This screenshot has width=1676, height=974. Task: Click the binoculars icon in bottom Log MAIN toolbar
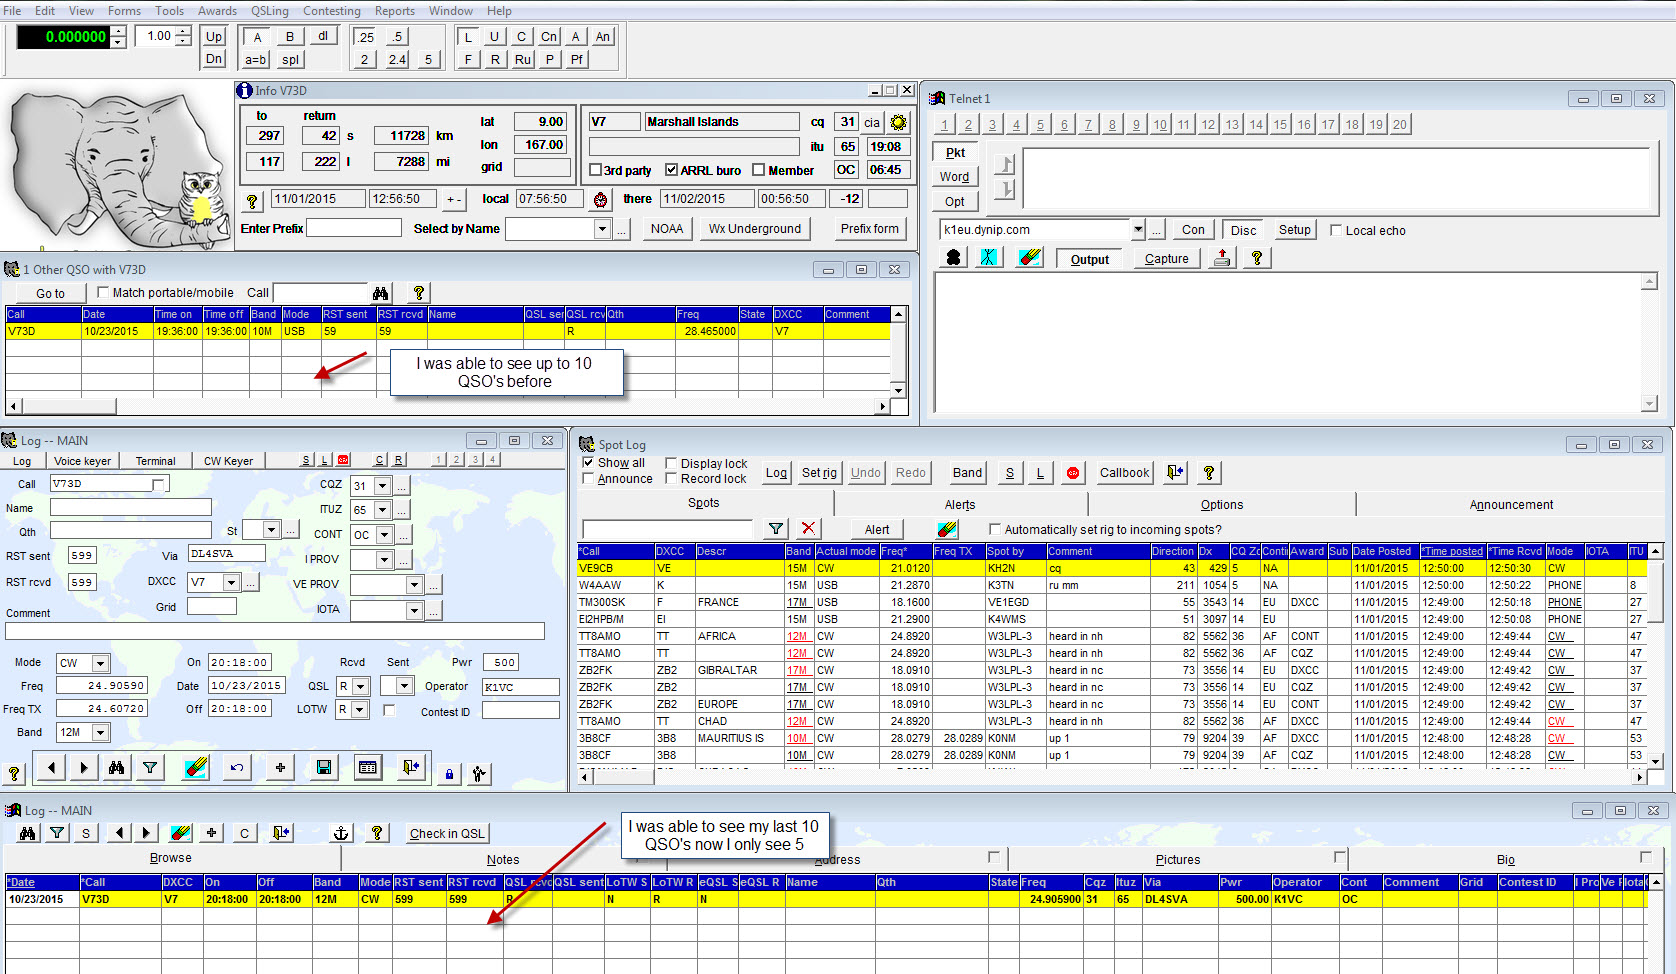coord(27,833)
